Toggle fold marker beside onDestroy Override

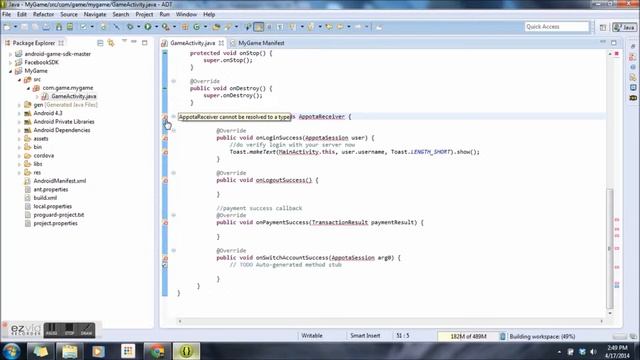[174, 81]
